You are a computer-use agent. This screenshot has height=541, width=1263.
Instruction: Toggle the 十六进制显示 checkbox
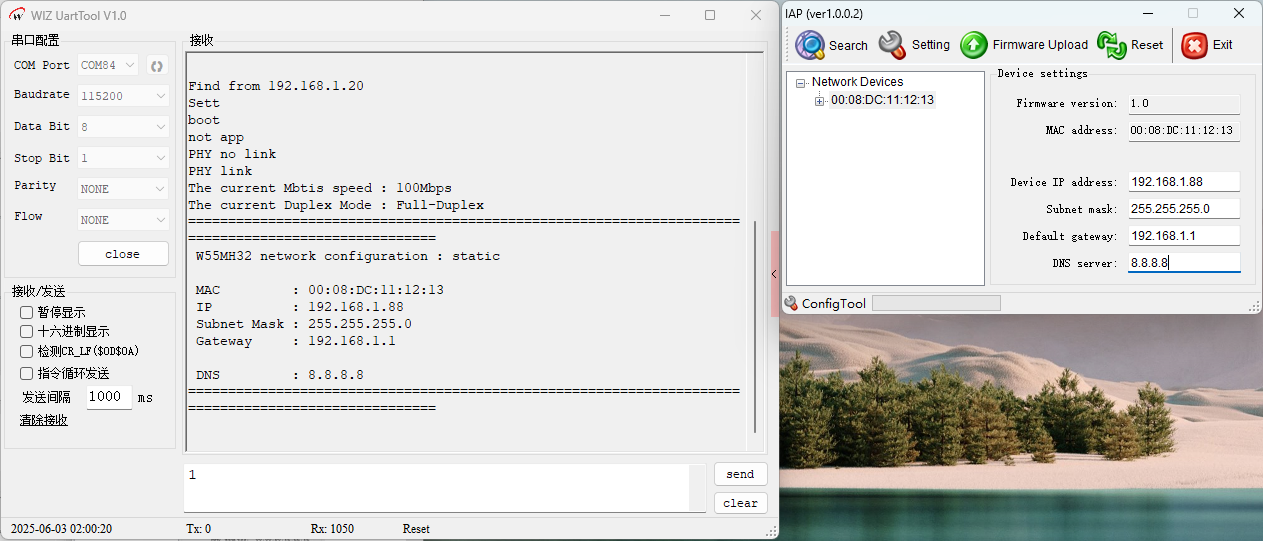[27, 331]
